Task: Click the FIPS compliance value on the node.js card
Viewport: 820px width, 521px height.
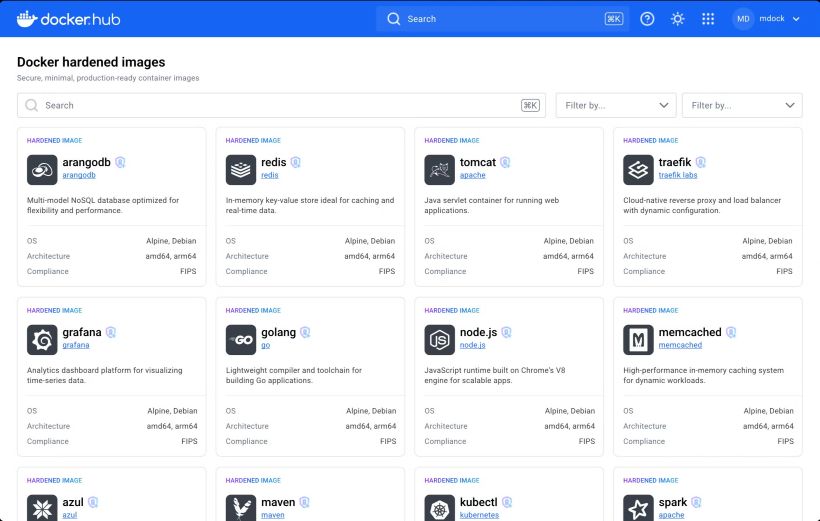Action: [587, 441]
